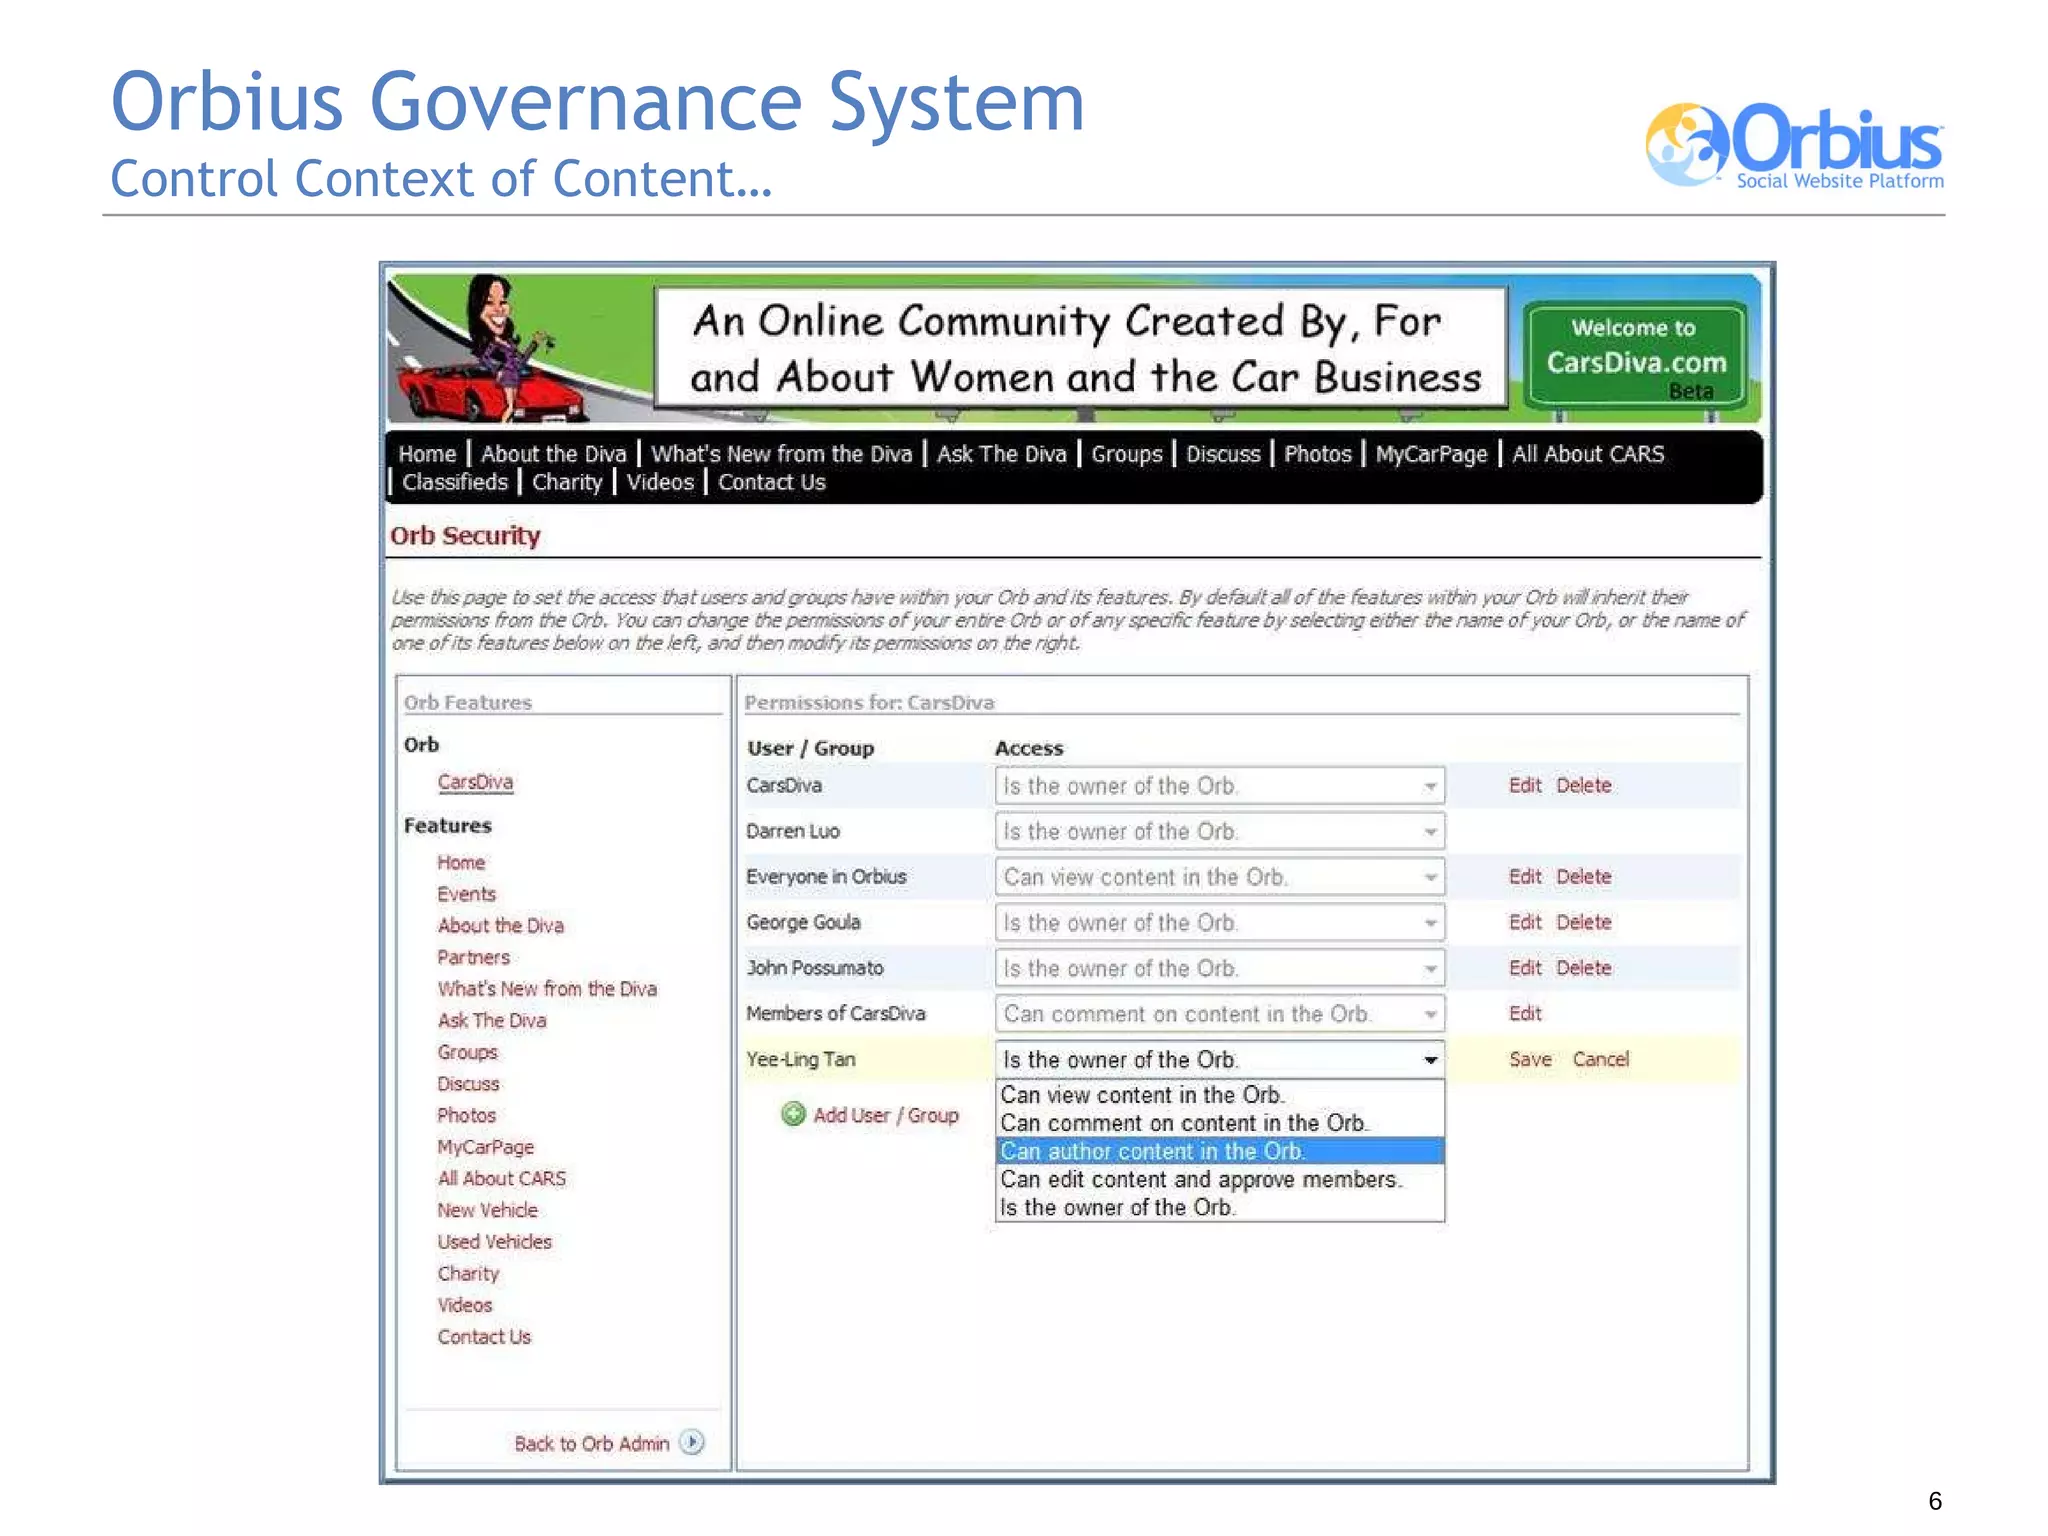
Task: Expand the Everyone in Orbius access dropdown
Action: [1430, 877]
